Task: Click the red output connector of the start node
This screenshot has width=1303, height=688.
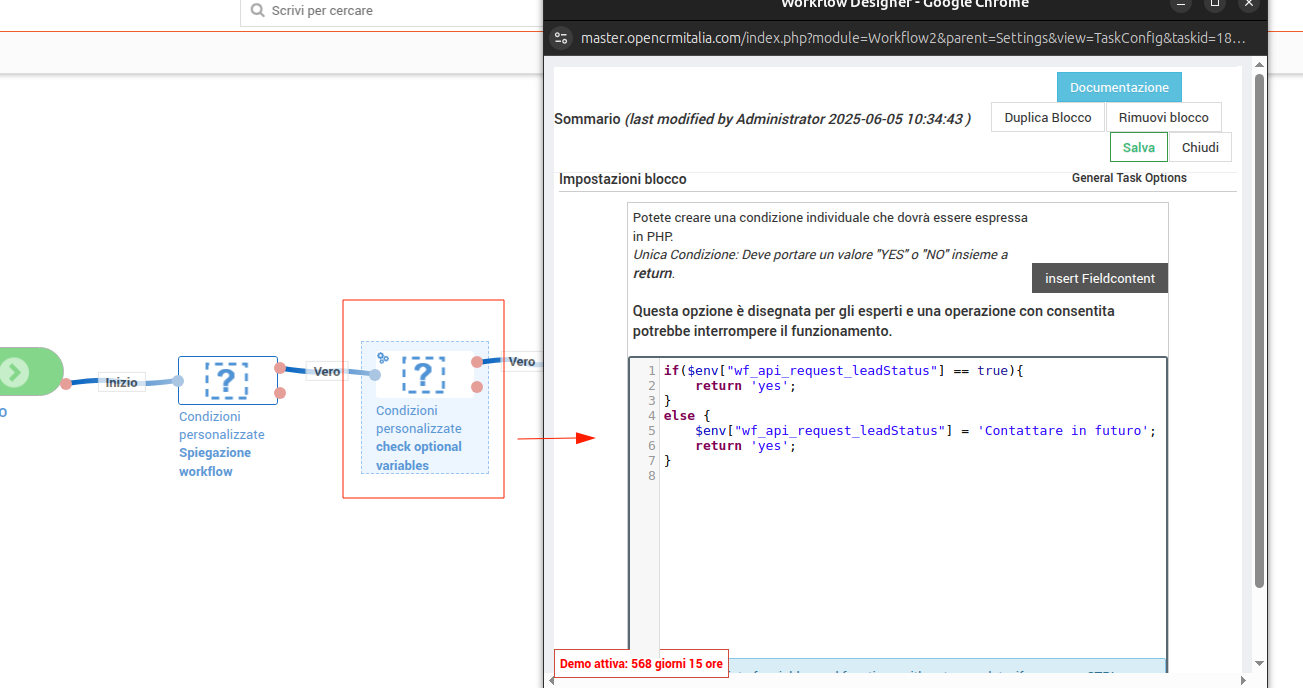Action: [66, 383]
